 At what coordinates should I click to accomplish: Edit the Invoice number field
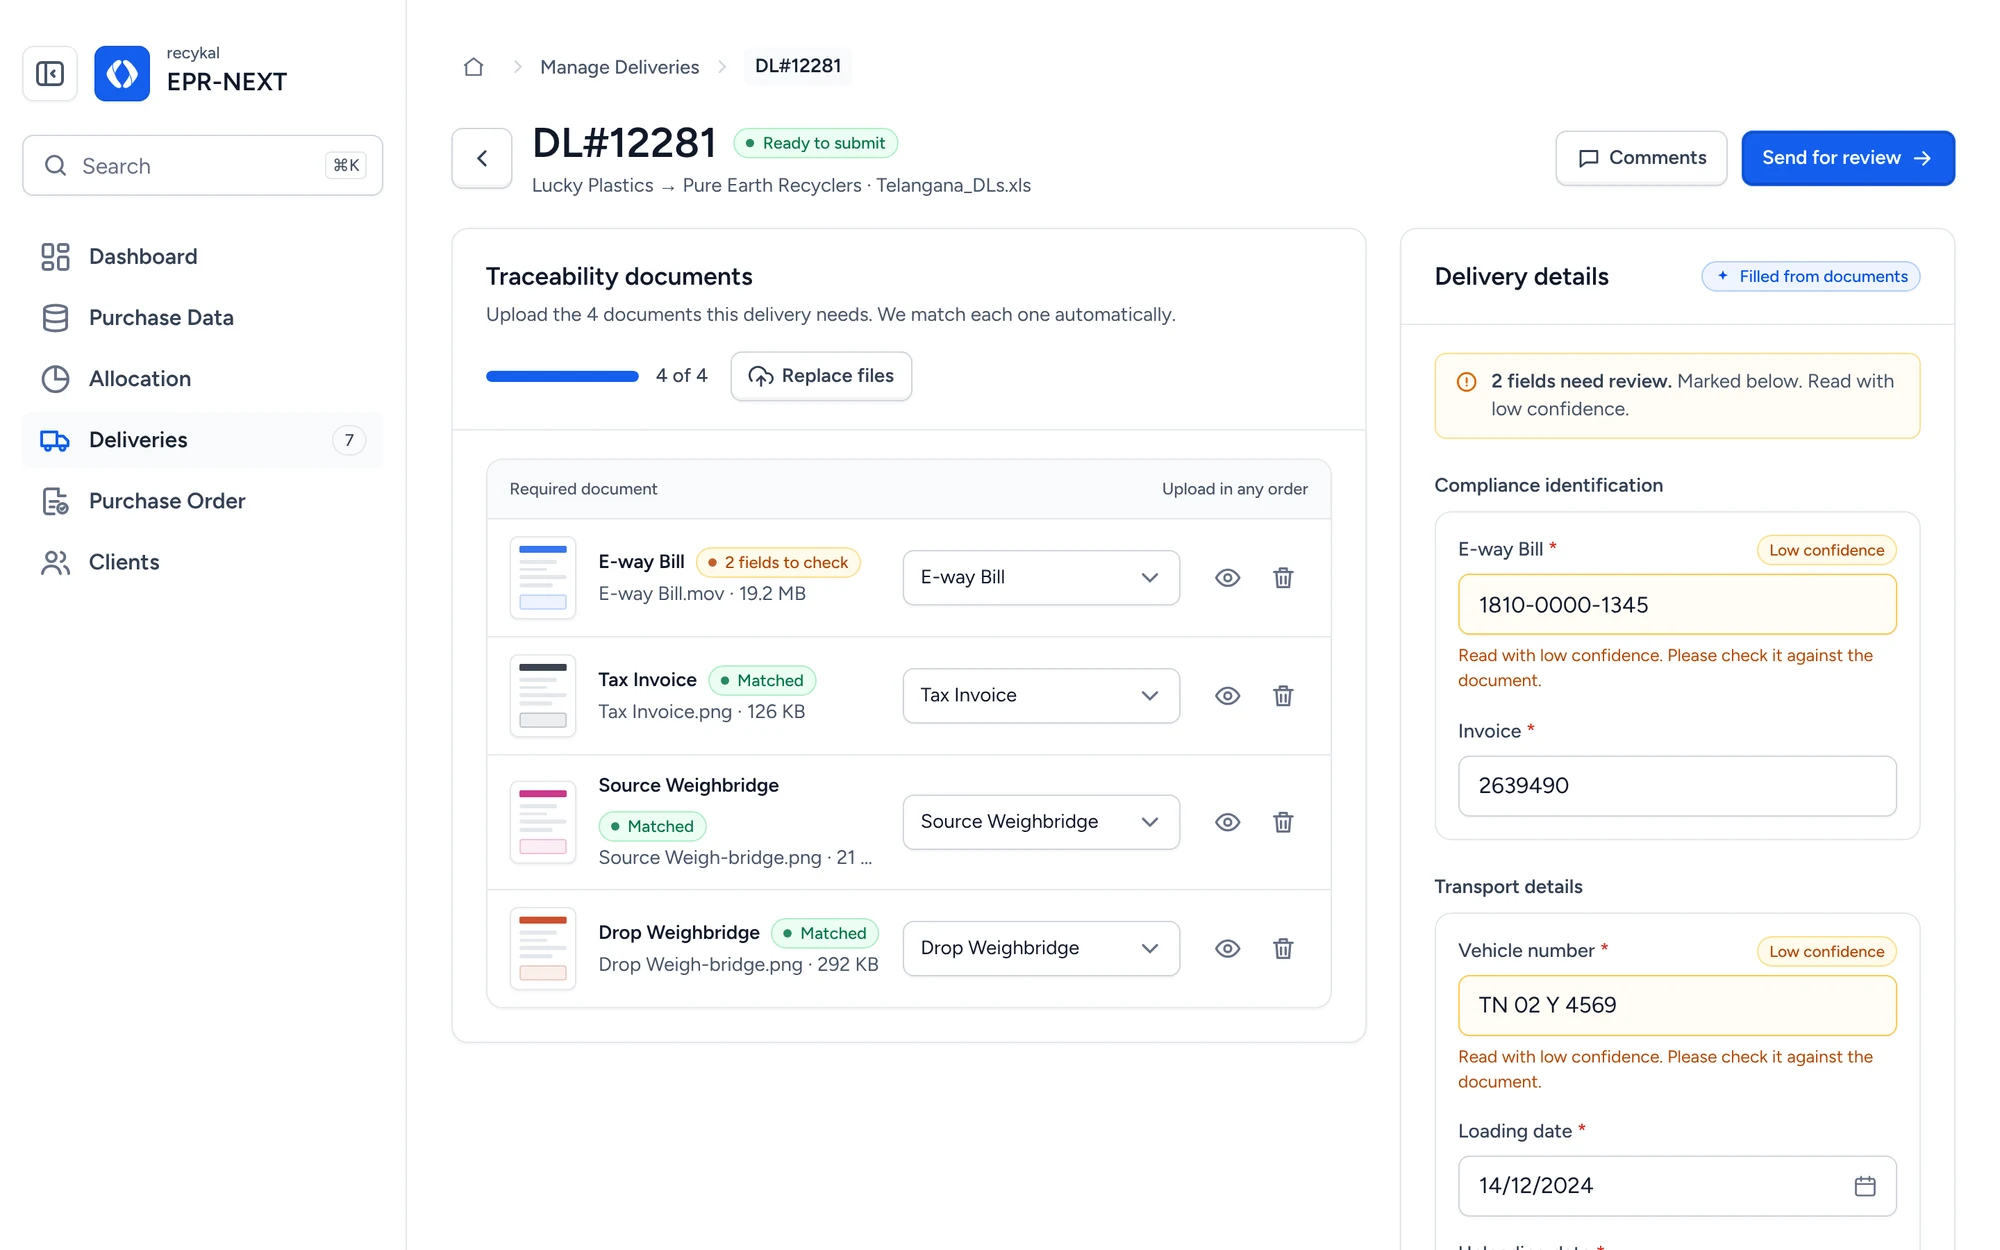click(x=1677, y=786)
